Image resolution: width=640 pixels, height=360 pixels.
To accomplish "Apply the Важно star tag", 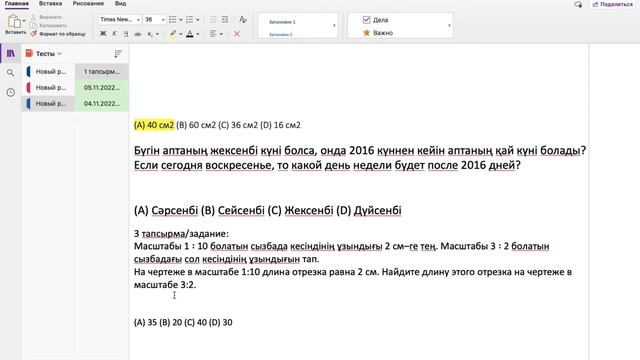I will pyautogui.click(x=378, y=33).
